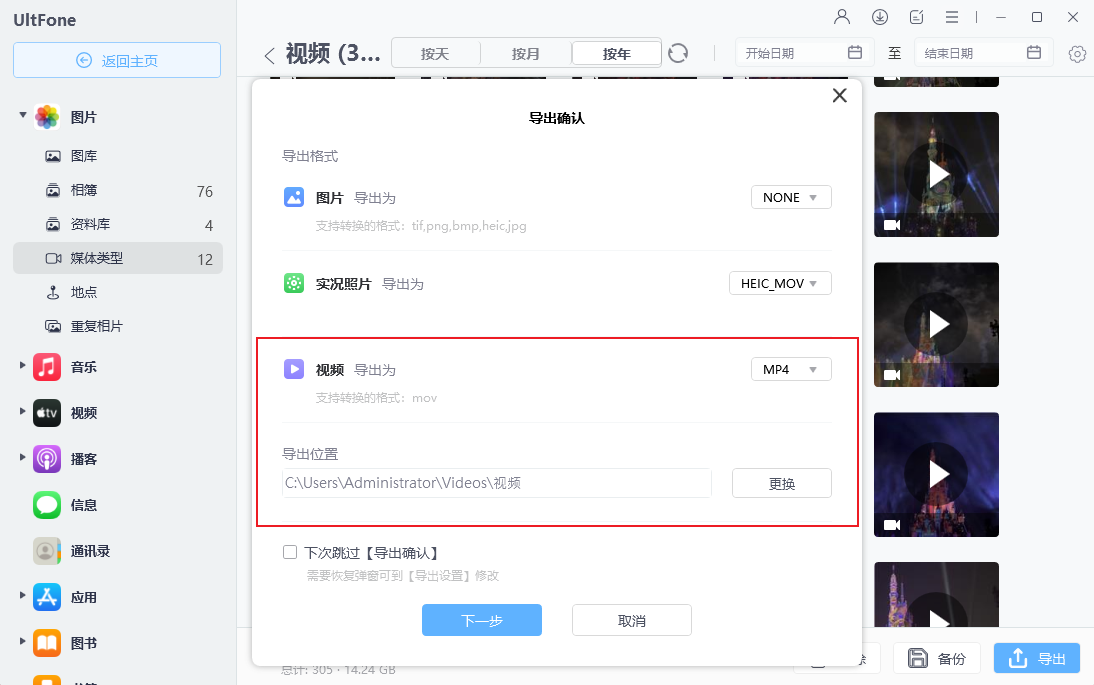This screenshot has width=1094, height=685.
Task: Click the 结束日期 date field
Action: tap(984, 53)
